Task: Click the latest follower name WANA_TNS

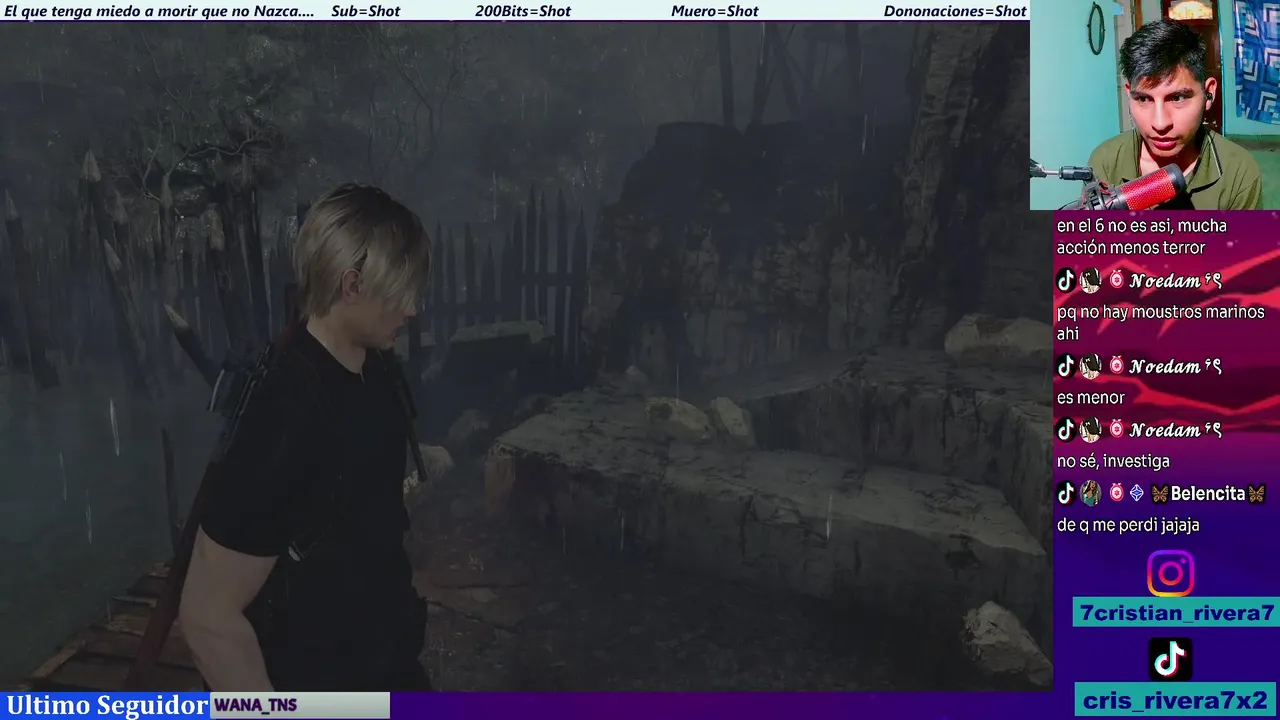Action: [x=256, y=705]
